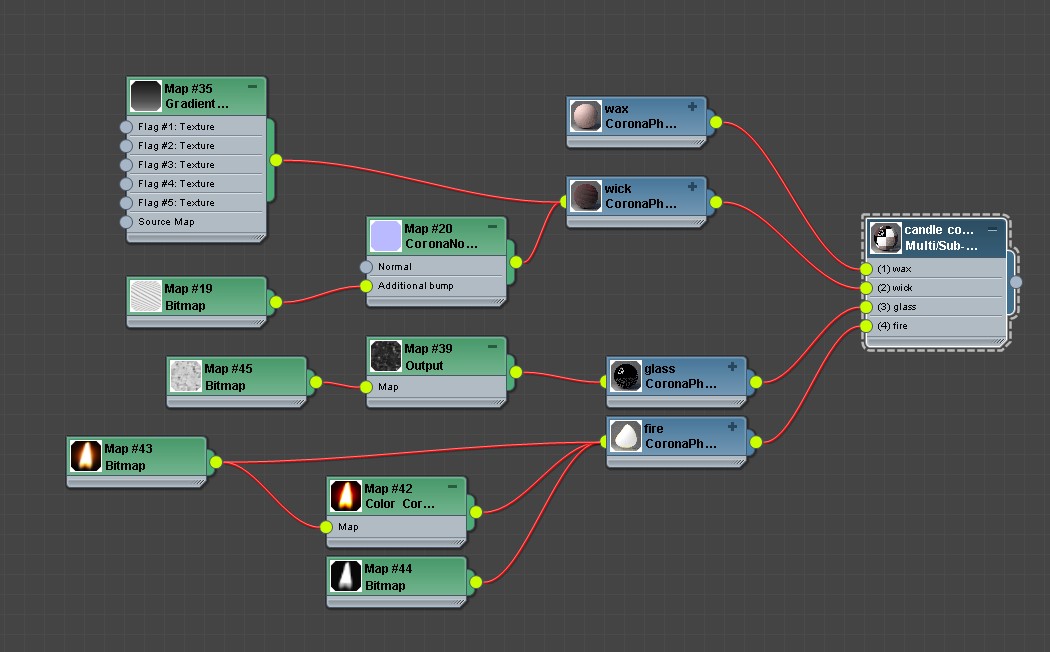This screenshot has width=1050, height=652.
Task: Expand the wick CoronaPhysical material node
Action: [692, 187]
